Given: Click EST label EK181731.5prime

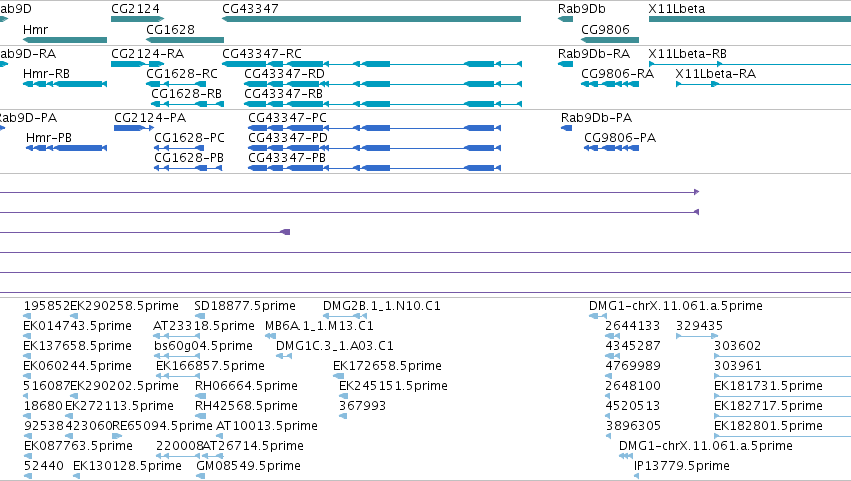Looking at the screenshot, I should 768,386.
